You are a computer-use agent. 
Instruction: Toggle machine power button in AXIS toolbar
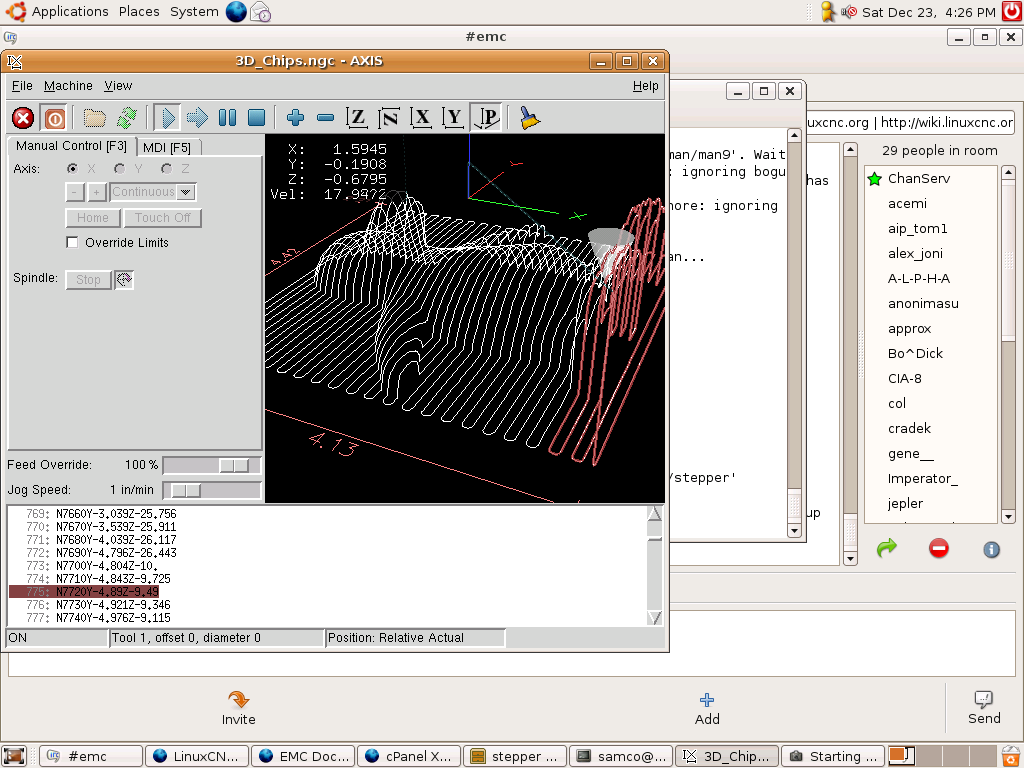[x=54, y=118]
